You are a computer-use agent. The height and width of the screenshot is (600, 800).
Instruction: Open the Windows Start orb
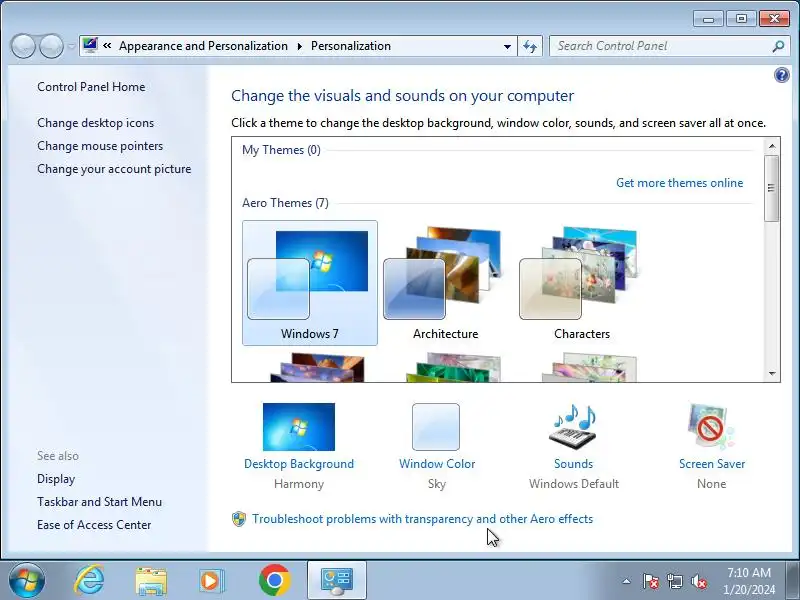(27, 580)
